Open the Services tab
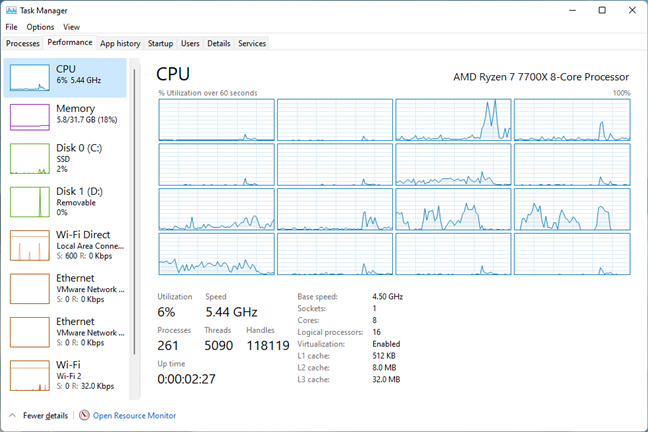Image resolution: width=648 pixels, height=432 pixels. coord(252,44)
